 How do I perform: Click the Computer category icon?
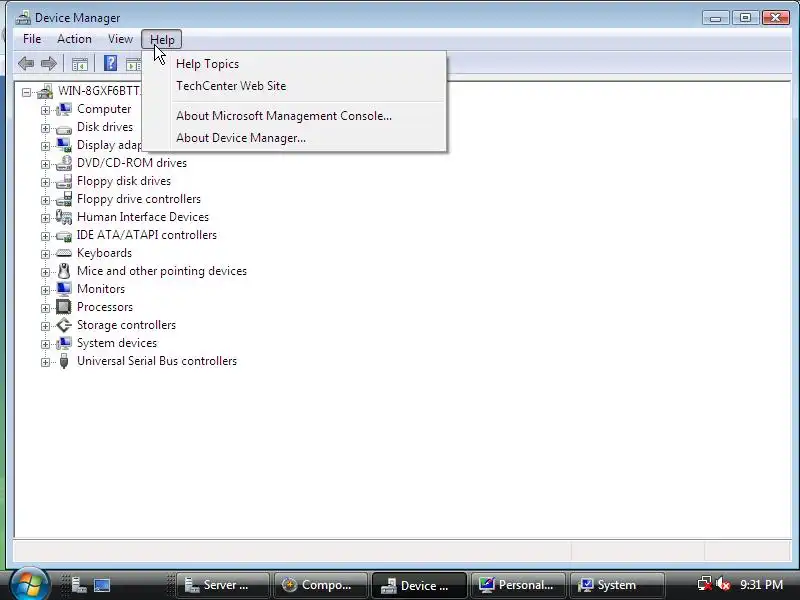[64, 109]
